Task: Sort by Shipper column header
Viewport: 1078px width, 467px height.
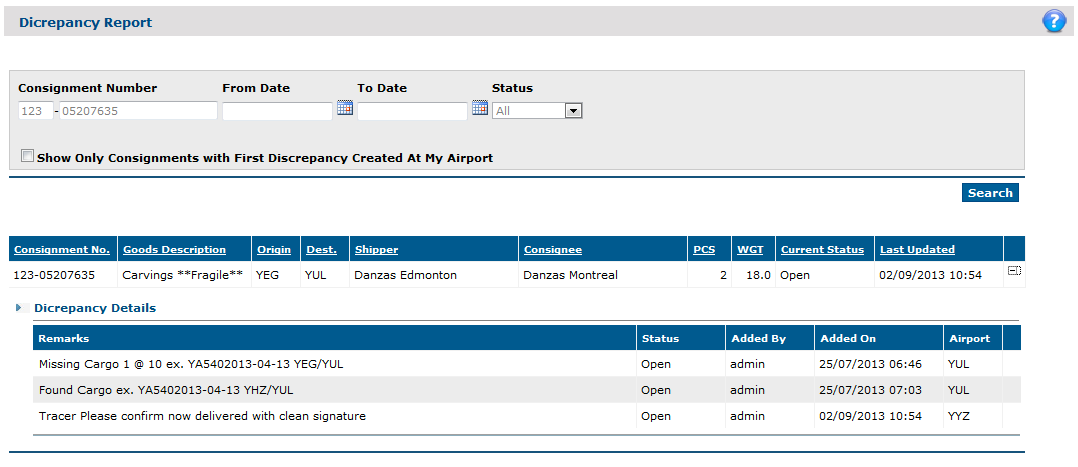Action: point(376,250)
